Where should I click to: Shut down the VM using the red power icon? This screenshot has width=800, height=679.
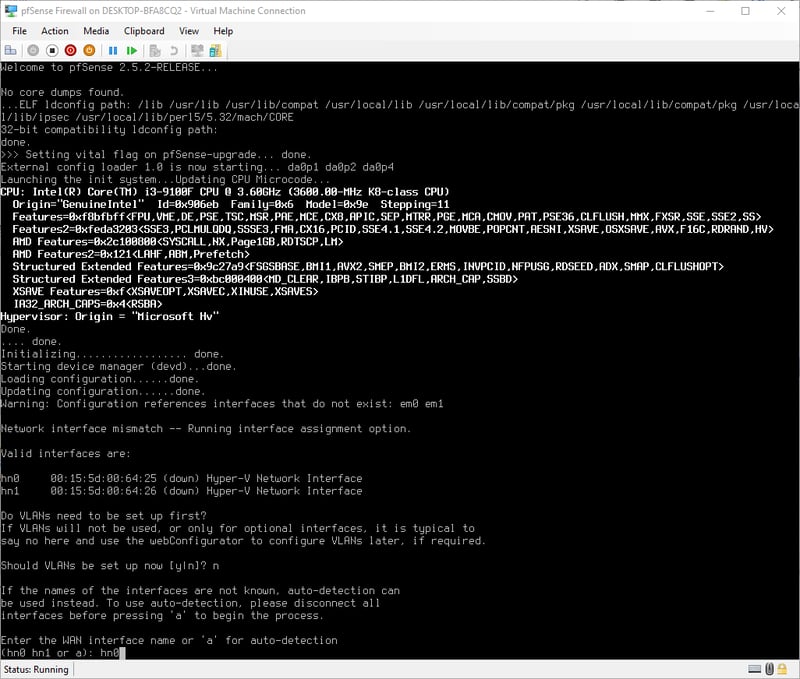point(70,50)
